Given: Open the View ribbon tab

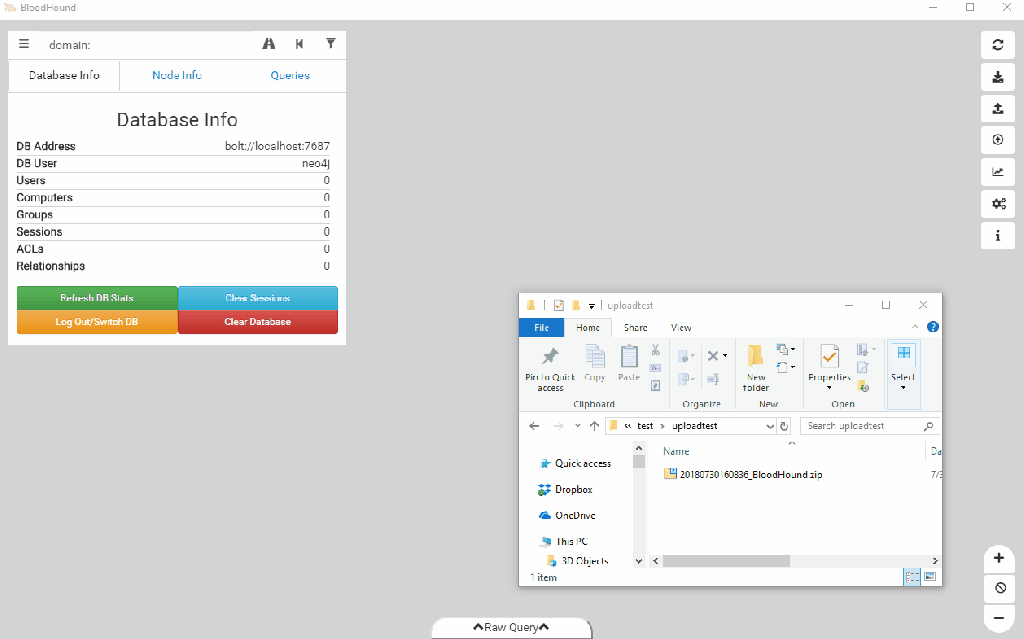Looking at the screenshot, I should [x=680, y=327].
